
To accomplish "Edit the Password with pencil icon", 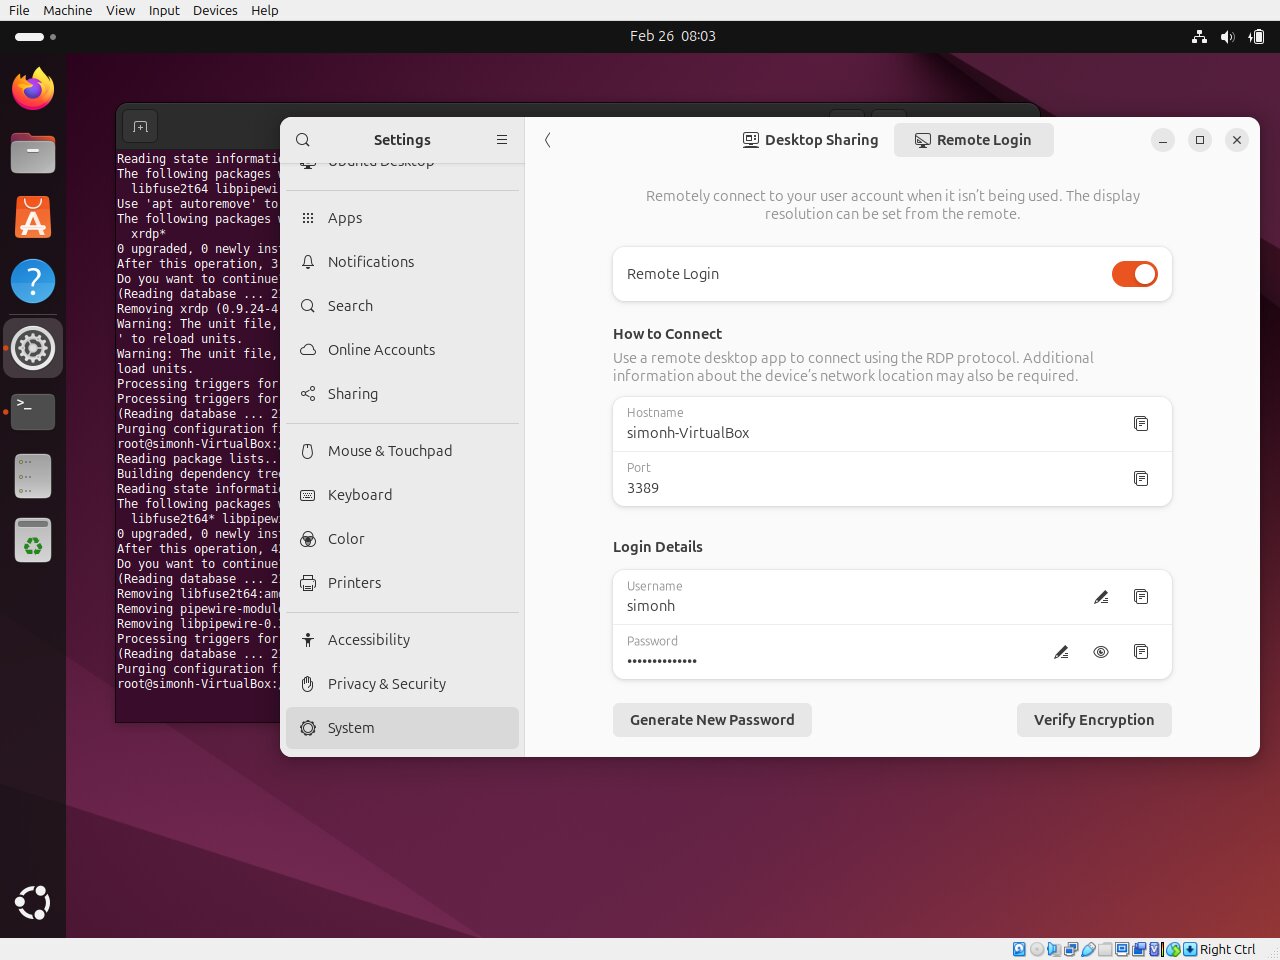I will click(1061, 652).
